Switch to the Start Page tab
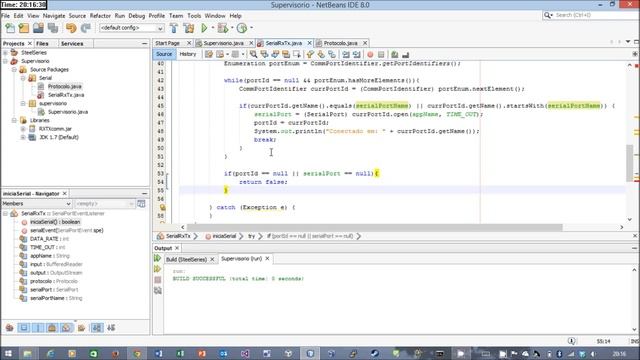The height and width of the screenshot is (360, 640). [167, 43]
